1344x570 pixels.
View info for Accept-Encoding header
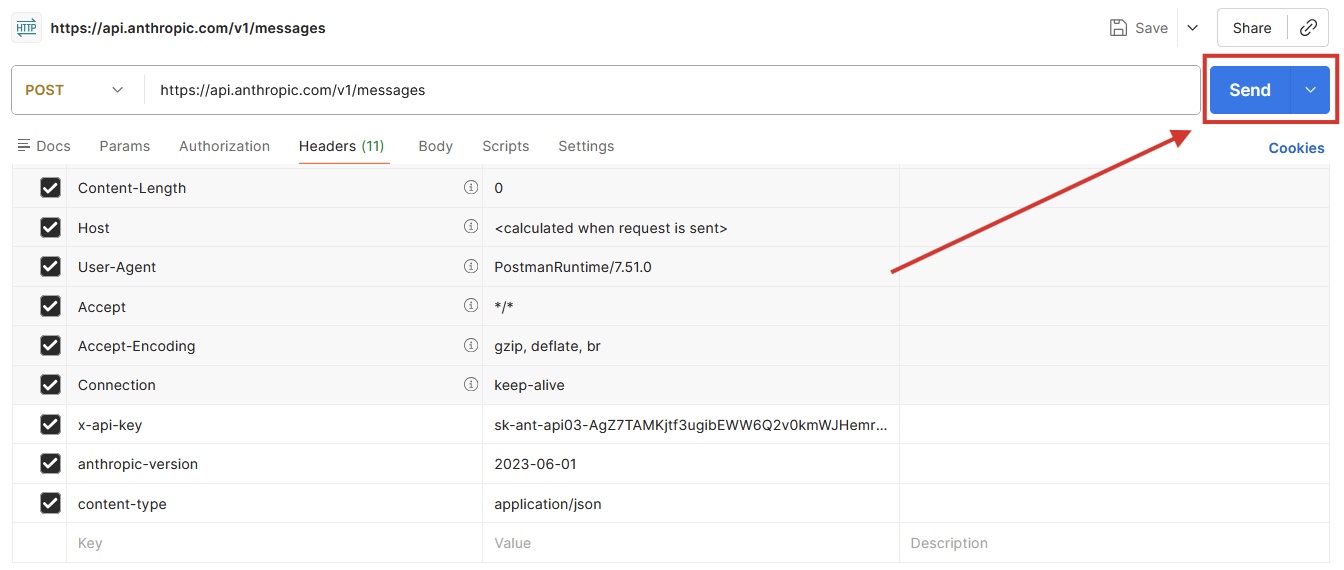point(471,346)
